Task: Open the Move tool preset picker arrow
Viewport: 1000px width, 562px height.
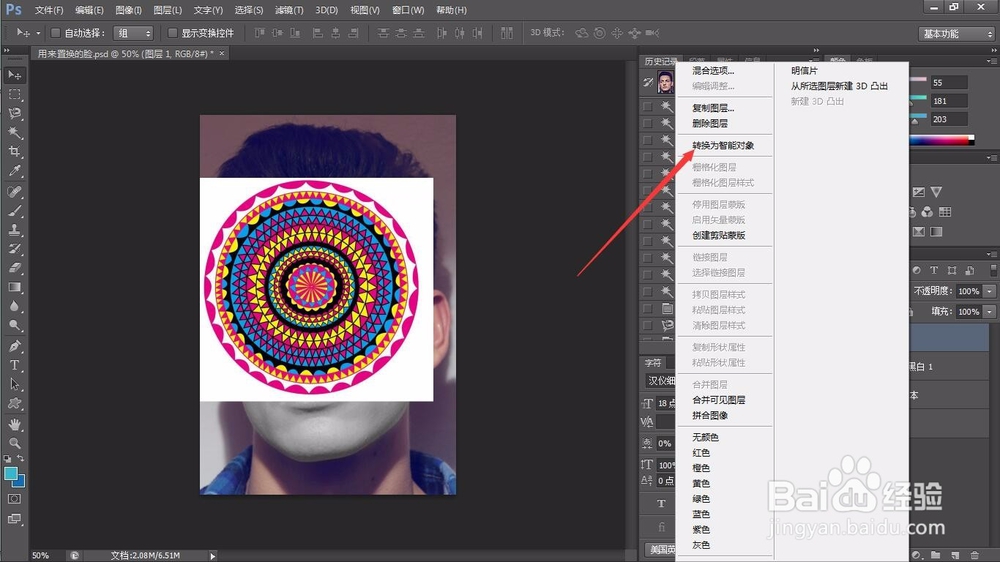Action: pos(38,33)
